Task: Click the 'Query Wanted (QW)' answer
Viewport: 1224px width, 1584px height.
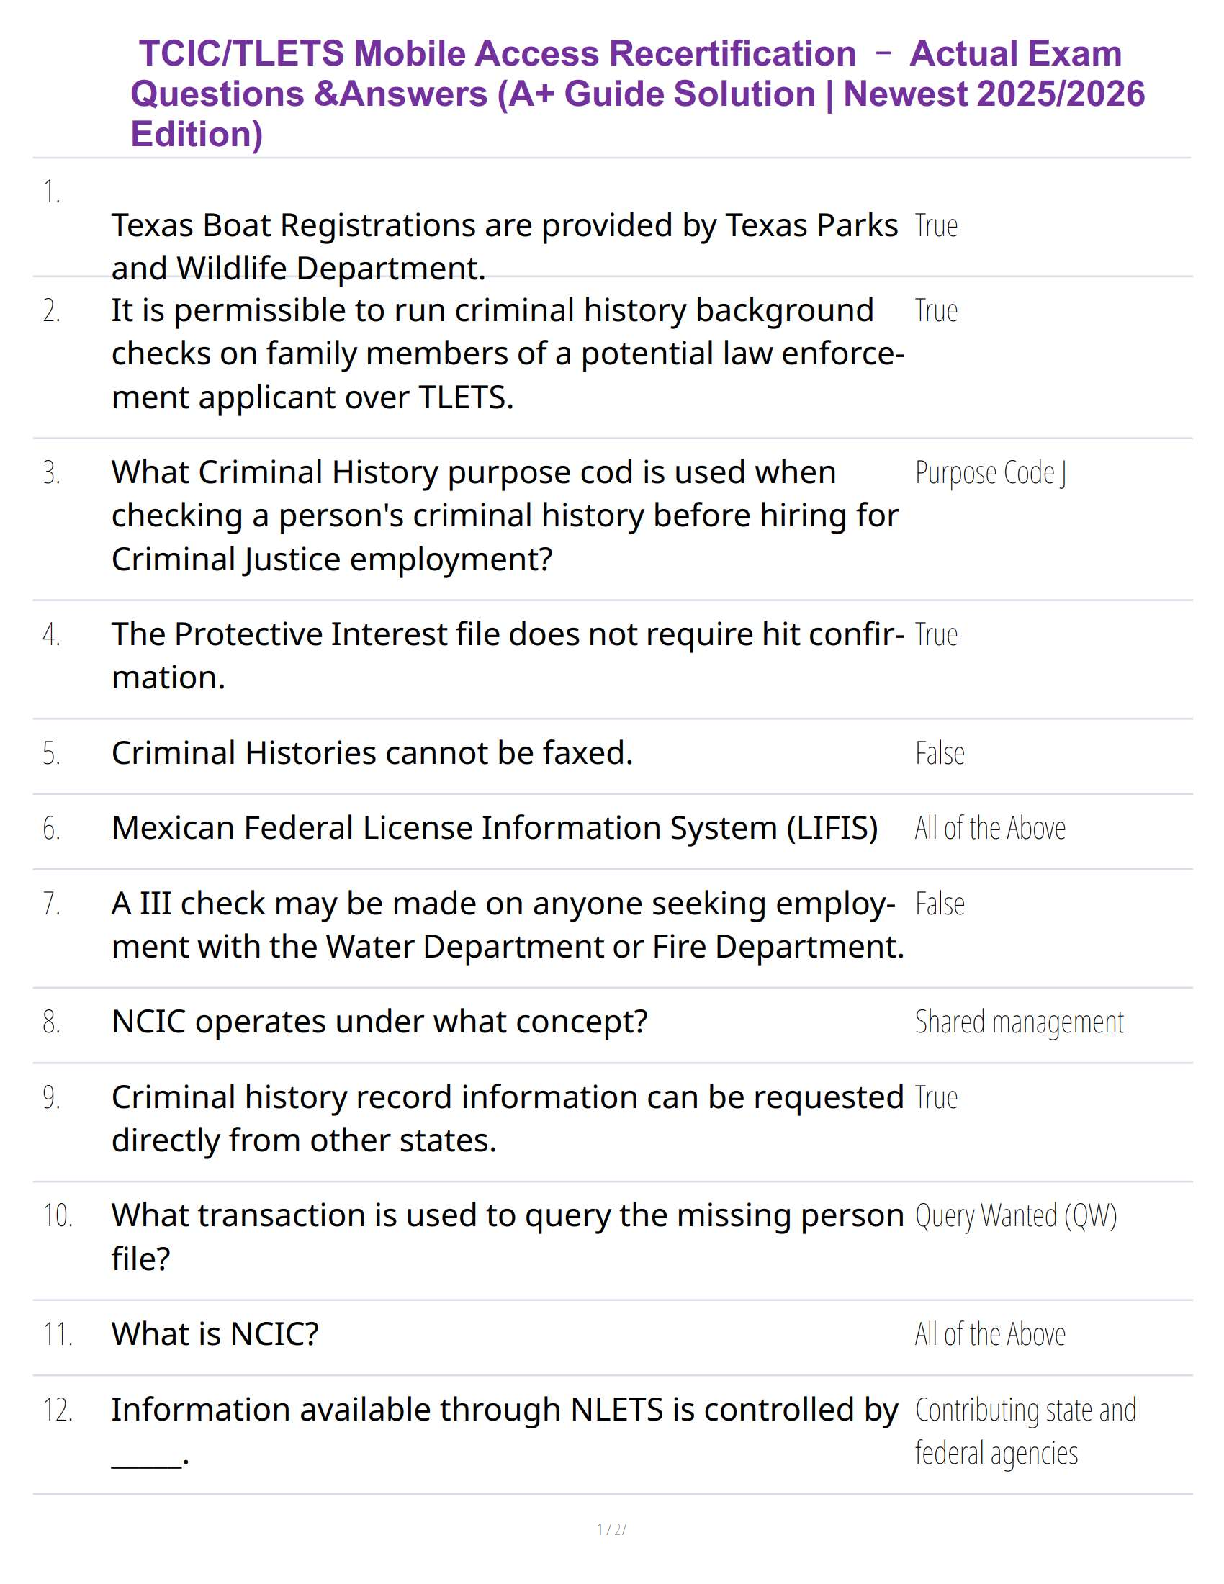Action: pos(1015,1215)
